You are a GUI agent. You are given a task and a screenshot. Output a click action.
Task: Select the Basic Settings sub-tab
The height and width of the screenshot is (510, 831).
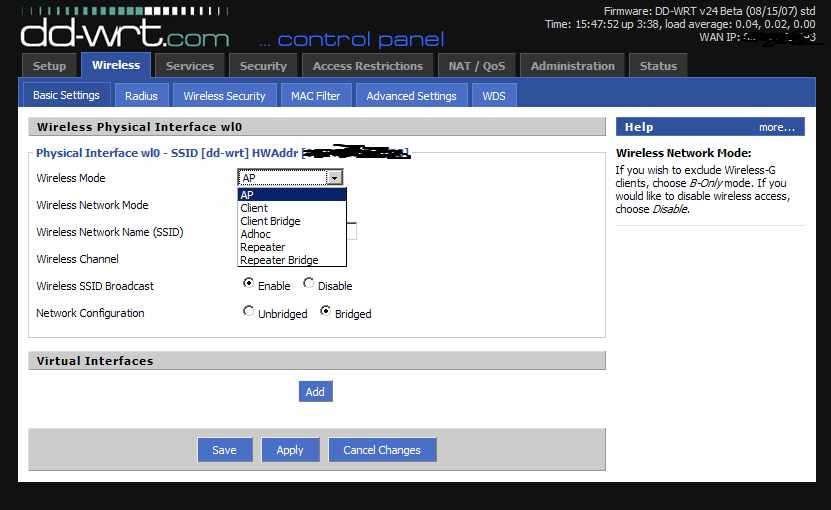click(66, 95)
